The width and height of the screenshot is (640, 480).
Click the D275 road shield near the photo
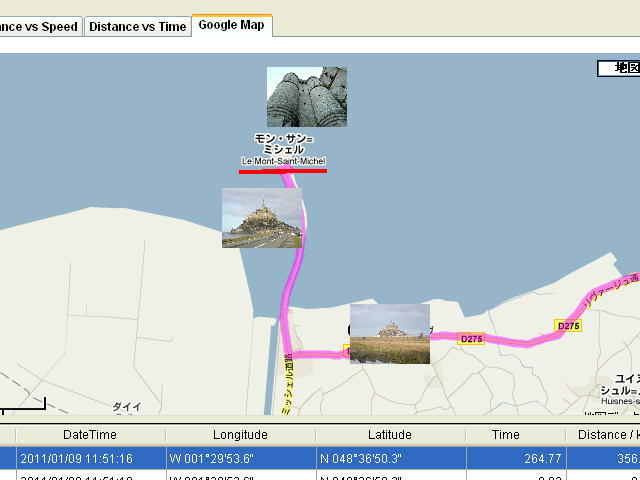471,339
